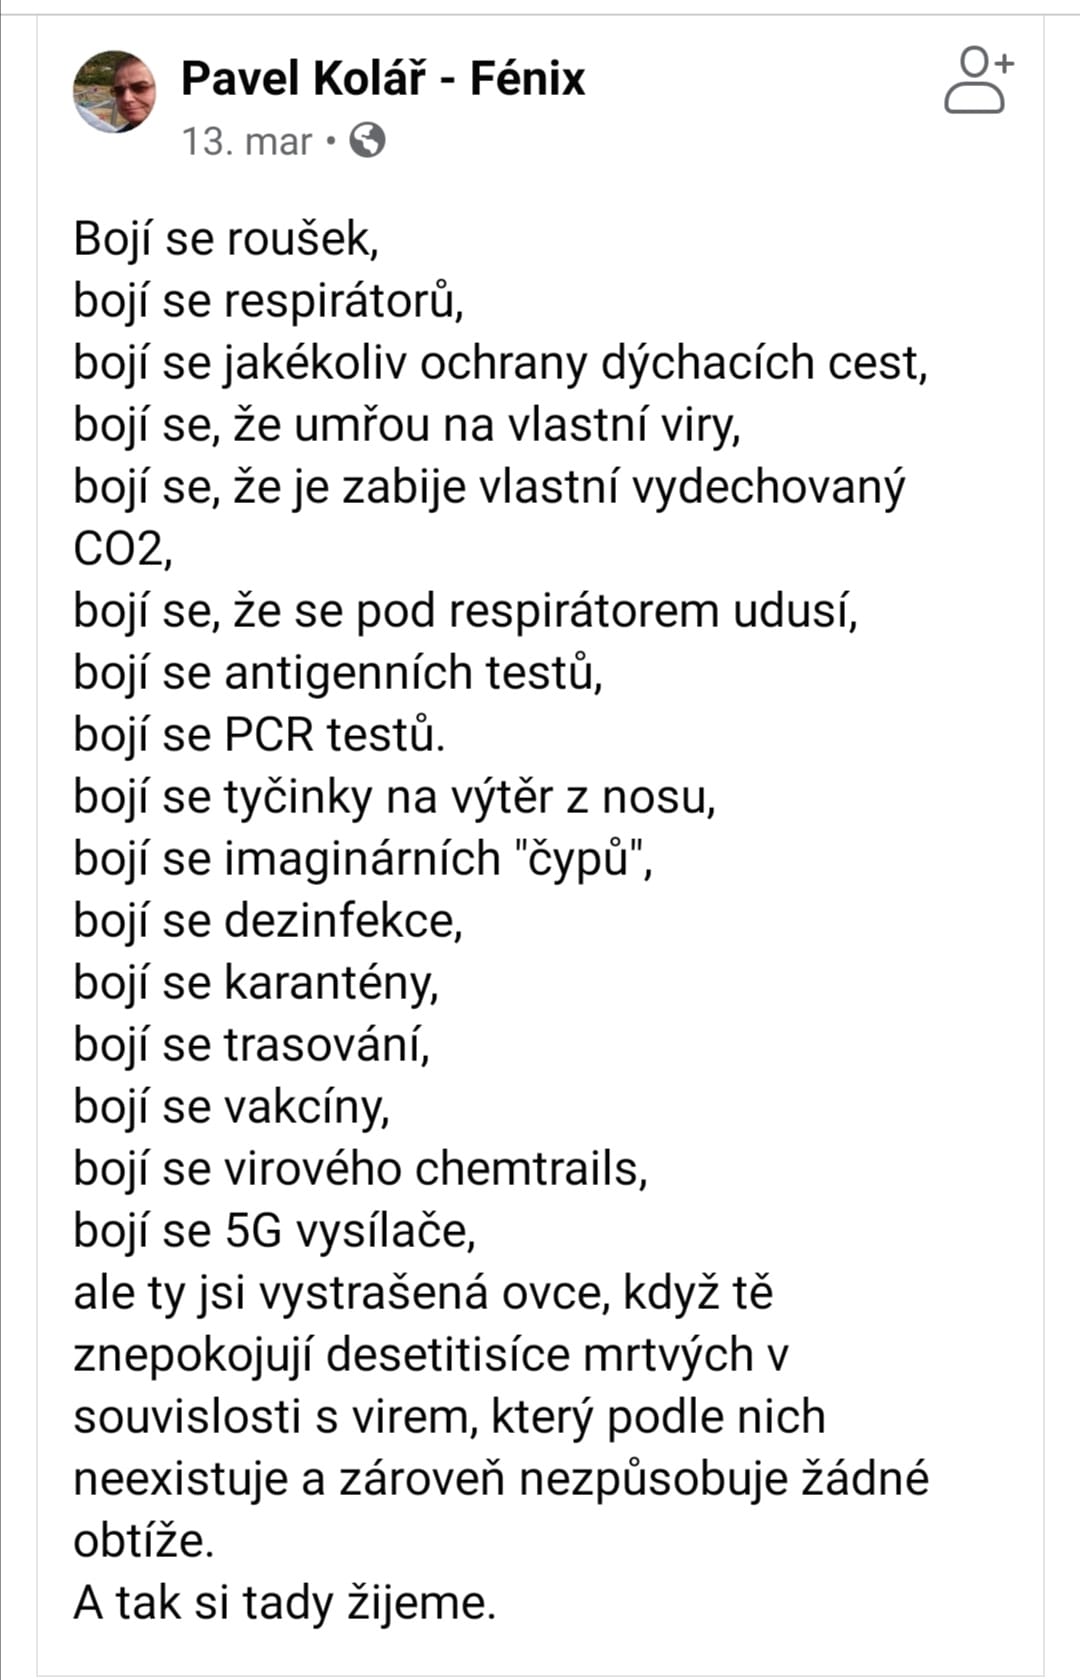Click the line "bojí se vakcíny,"
This screenshot has width=1080, height=1680.
[x=231, y=1107]
